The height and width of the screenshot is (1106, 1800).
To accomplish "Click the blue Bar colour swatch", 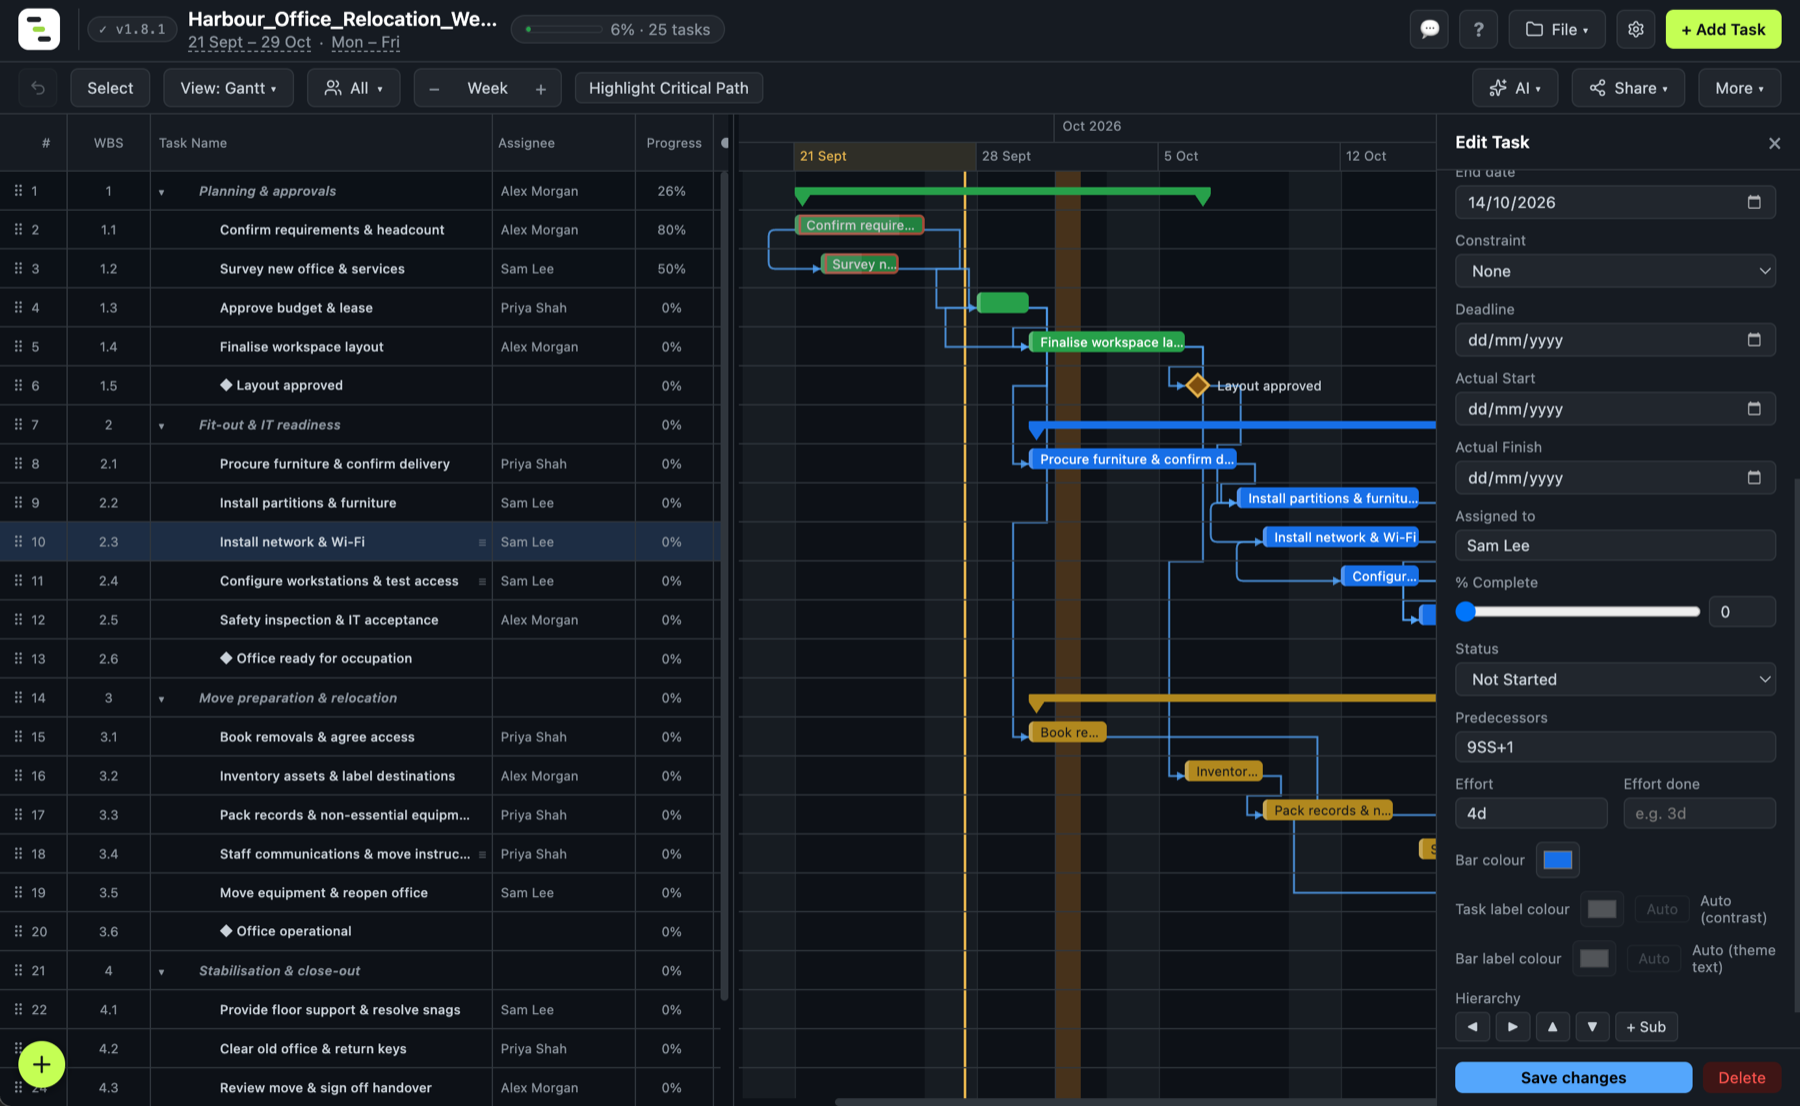I will [1557, 860].
